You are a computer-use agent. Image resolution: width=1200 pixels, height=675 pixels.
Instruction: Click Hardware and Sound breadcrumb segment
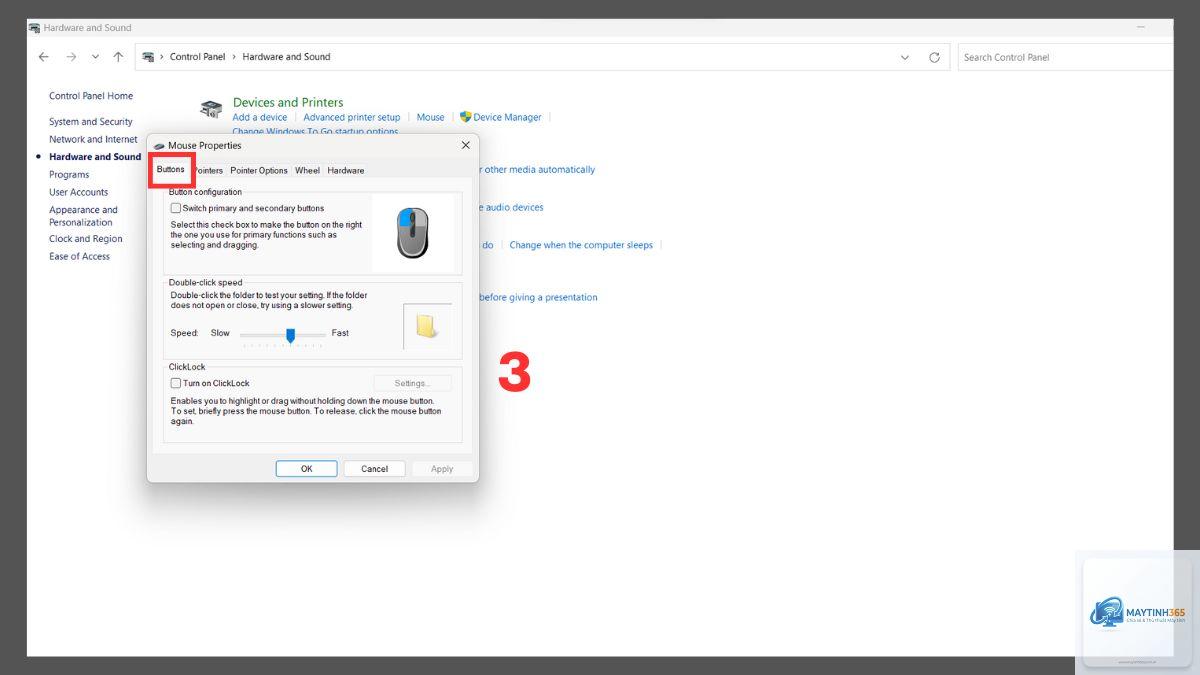[286, 57]
